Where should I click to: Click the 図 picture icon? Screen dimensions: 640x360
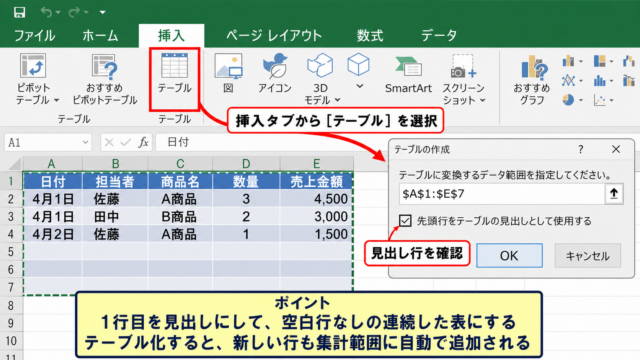pyautogui.click(x=228, y=66)
